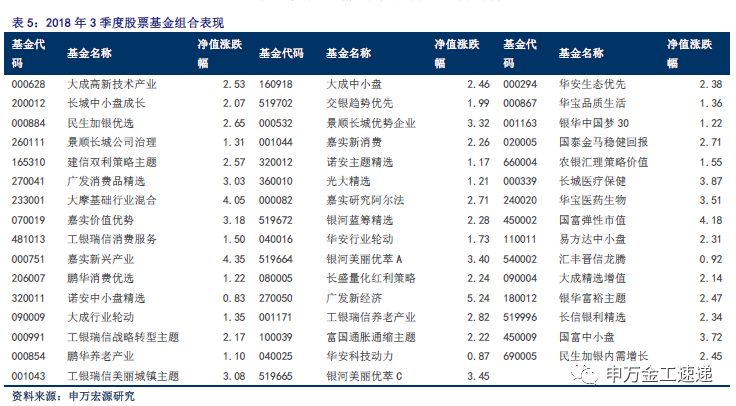The width and height of the screenshot is (736, 406).
Task: Click fund code 000884
Action: coord(29,123)
